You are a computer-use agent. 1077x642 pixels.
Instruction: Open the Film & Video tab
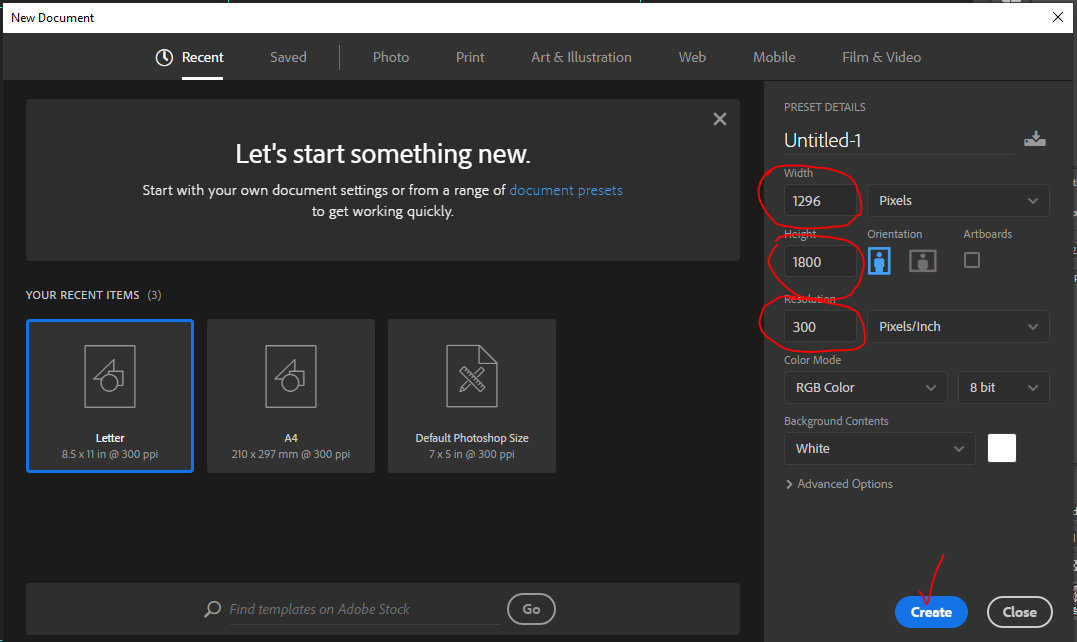tap(881, 58)
